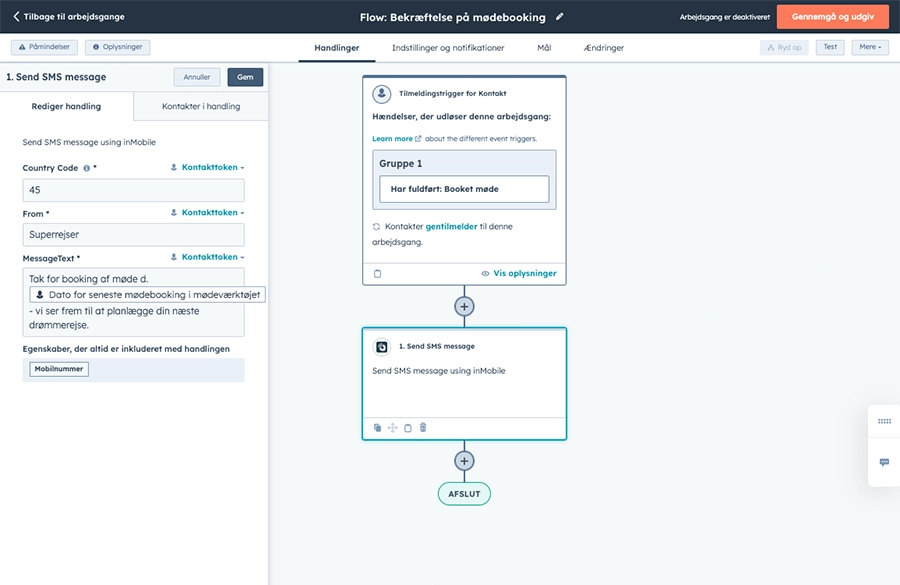Click the plus node below the trigger card
The height and width of the screenshot is (585, 900).
coord(464,306)
